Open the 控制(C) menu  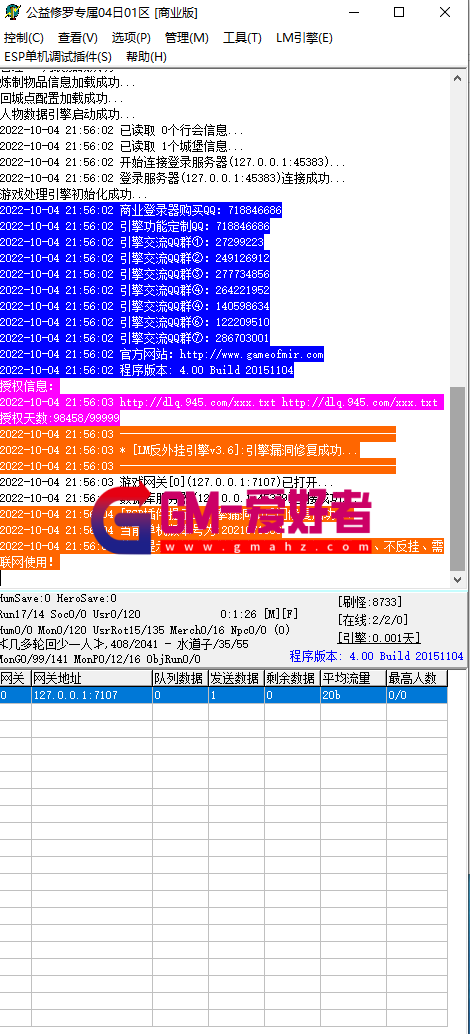coord(24,38)
